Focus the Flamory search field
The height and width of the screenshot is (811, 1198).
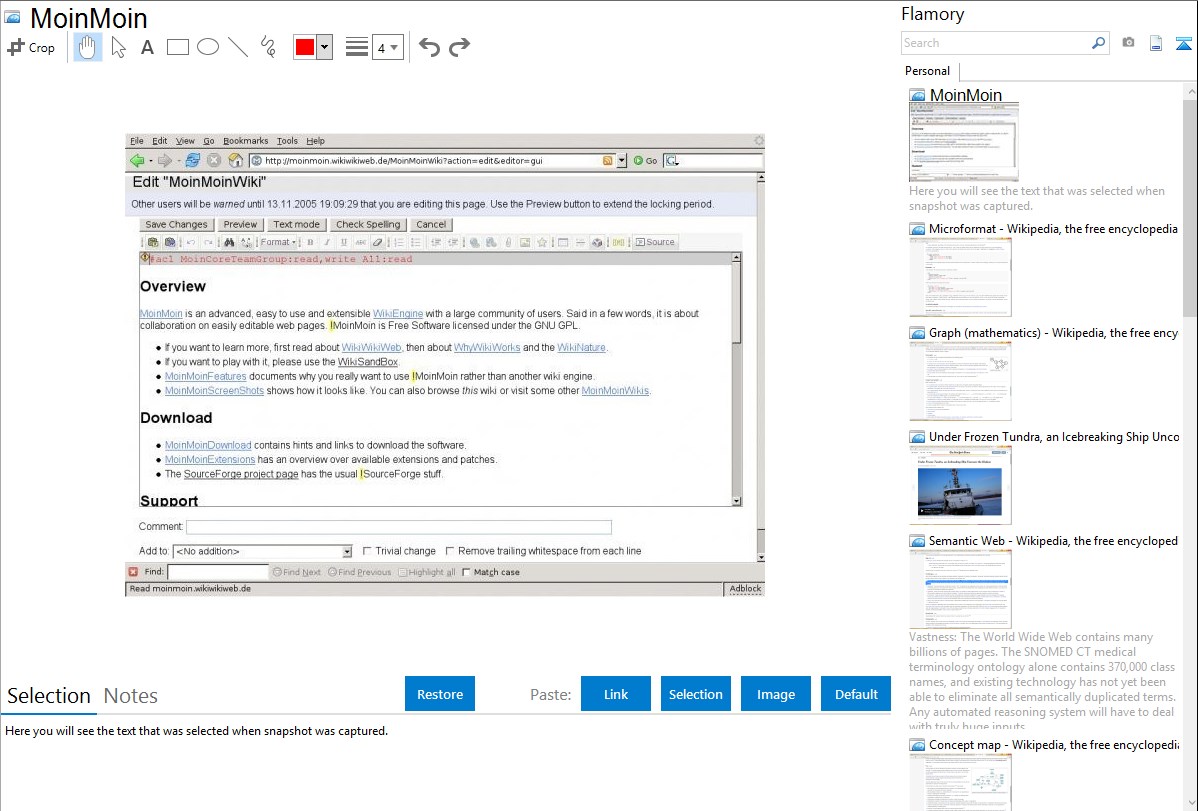point(995,43)
